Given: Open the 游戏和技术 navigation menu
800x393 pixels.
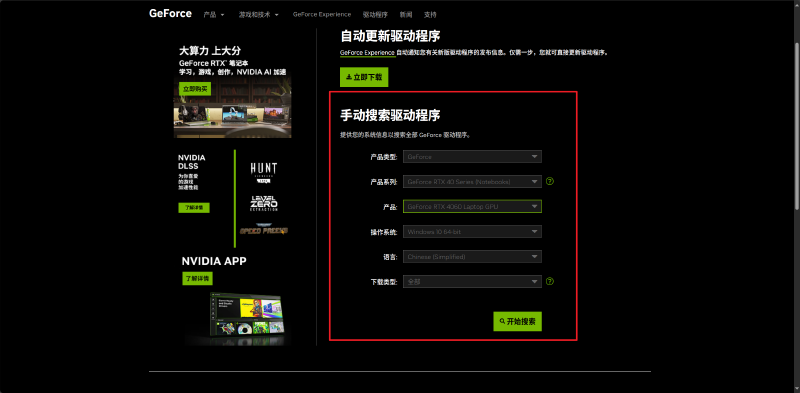Looking at the screenshot, I should pyautogui.click(x=259, y=15).
